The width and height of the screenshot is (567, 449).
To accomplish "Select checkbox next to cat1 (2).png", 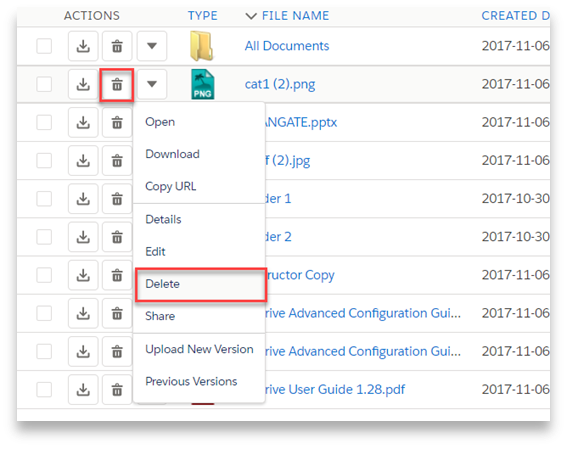I will coord(44,85).
